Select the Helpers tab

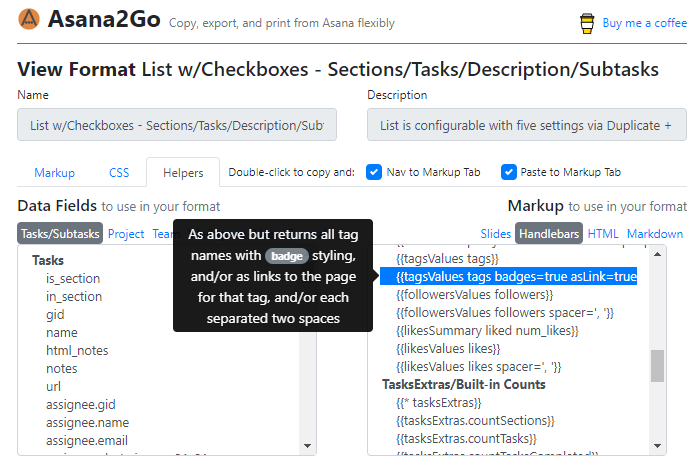[x=183, y=173]
